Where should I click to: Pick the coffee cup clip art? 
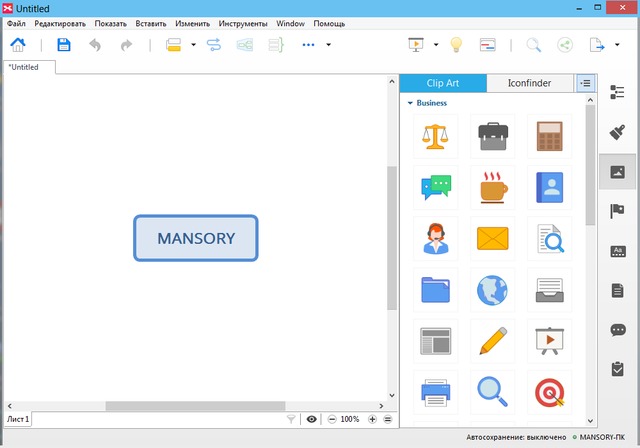click(492, 187)
